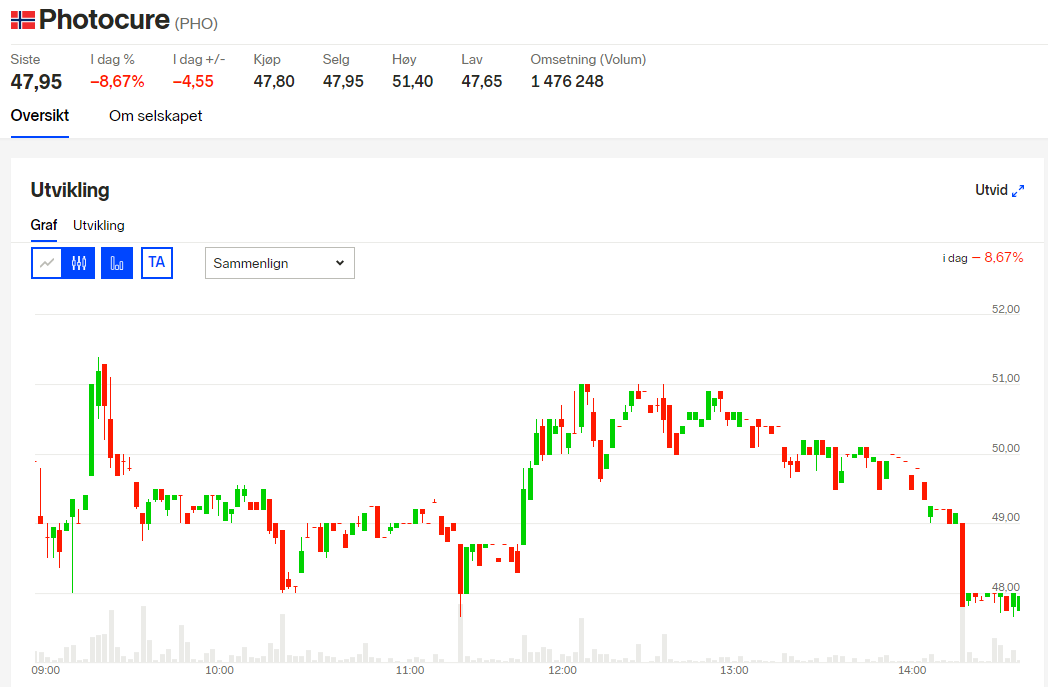
Task: Click the Norwegian flag icon
Action: click(x=23, y=20)
